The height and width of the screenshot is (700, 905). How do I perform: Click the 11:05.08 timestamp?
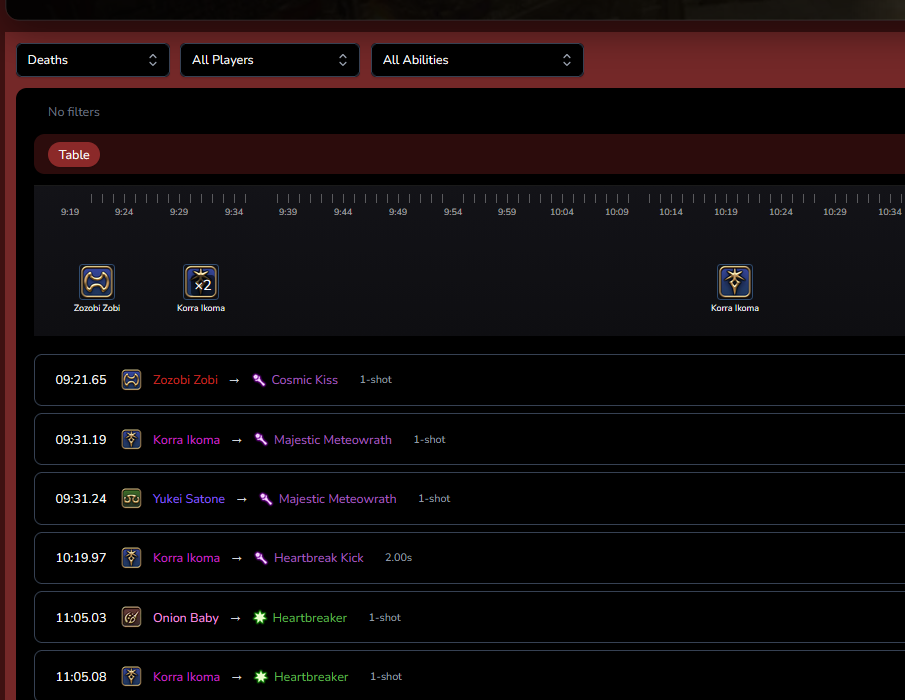tap(81, 676)
